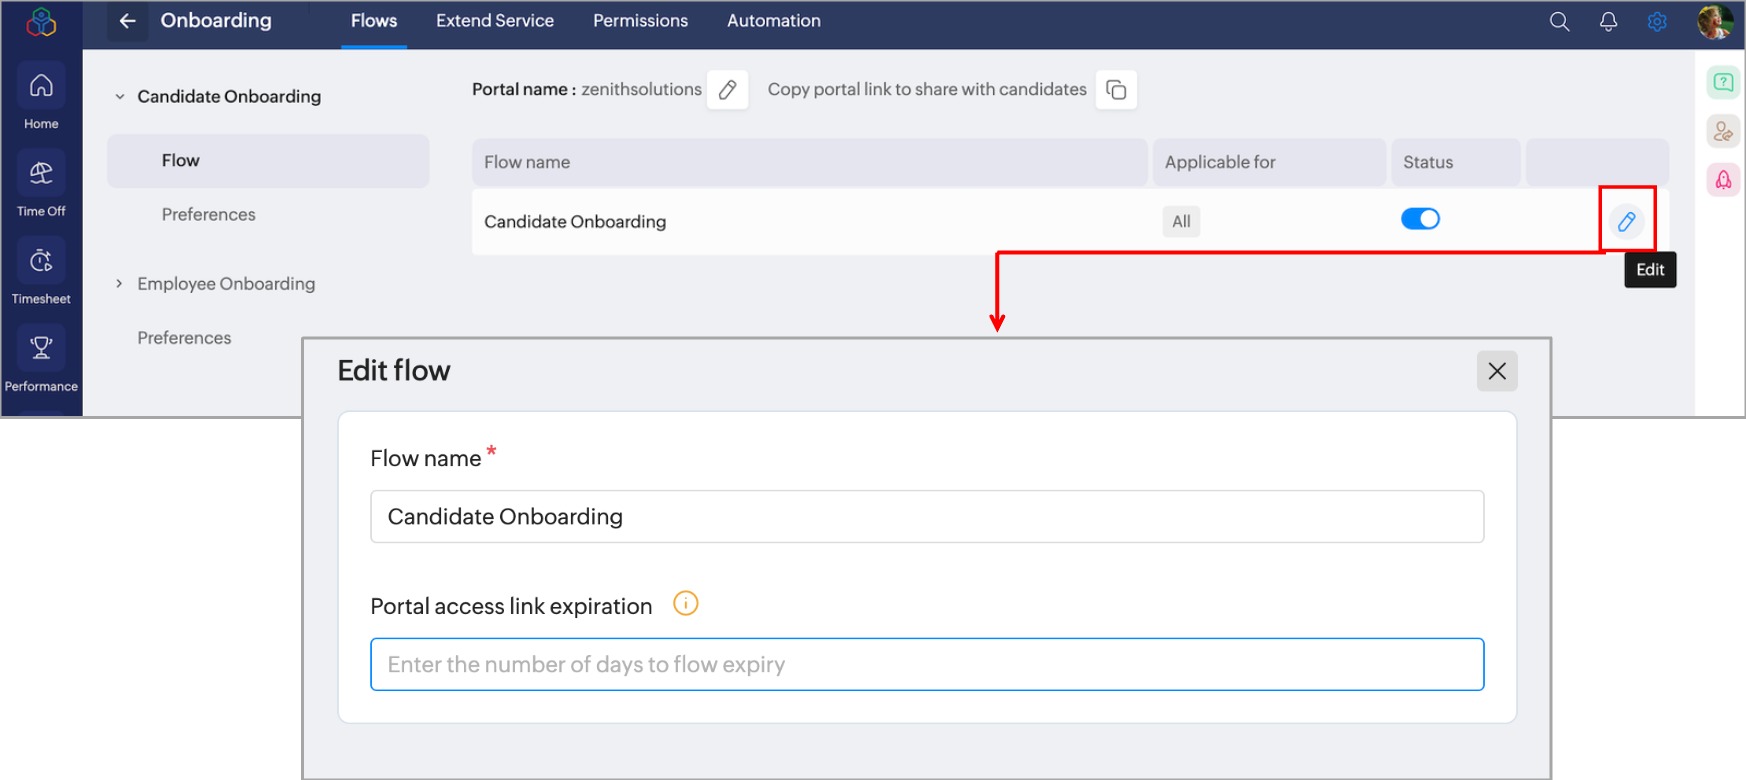This screenshot has width=1746, height=780.
Task: Toggle the Candidate Onboarding flow status
Action: (x=1420, y=219)
